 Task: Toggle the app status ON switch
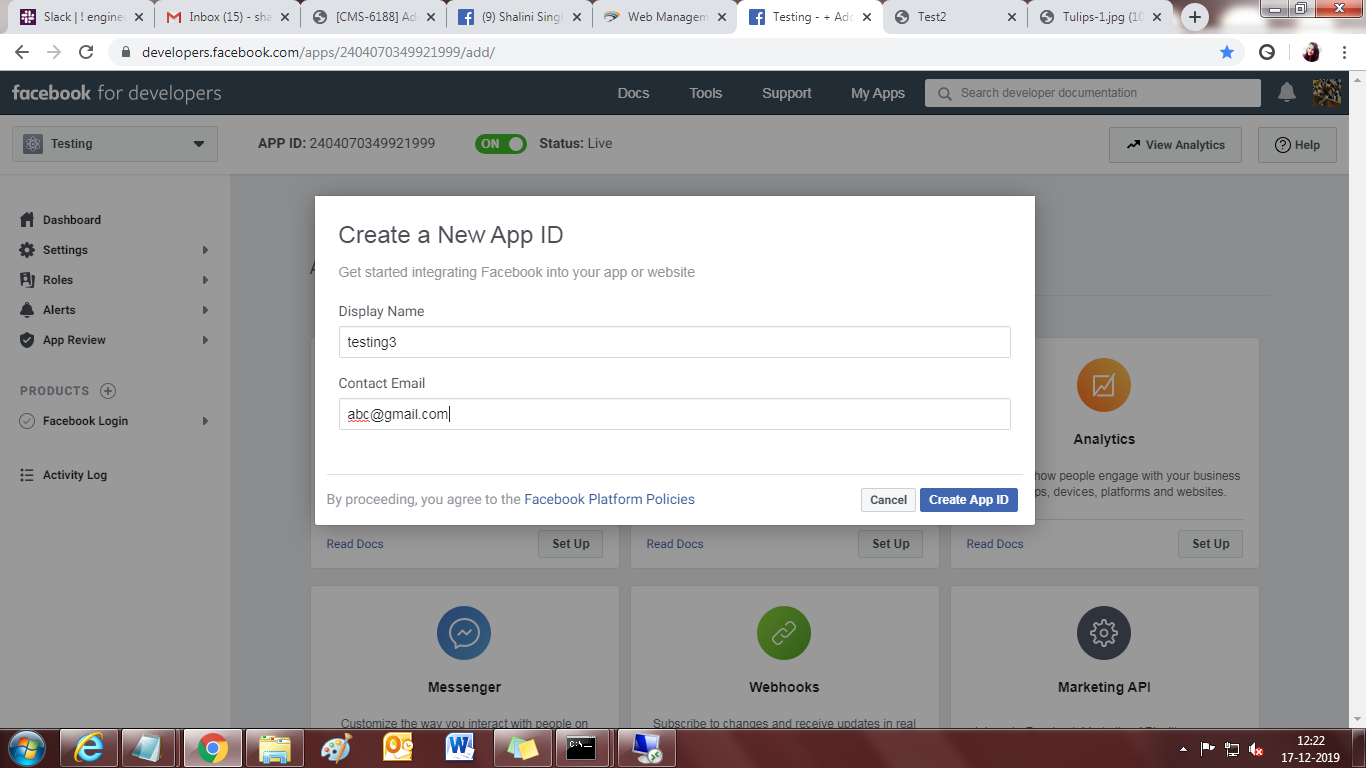point(501,144)
